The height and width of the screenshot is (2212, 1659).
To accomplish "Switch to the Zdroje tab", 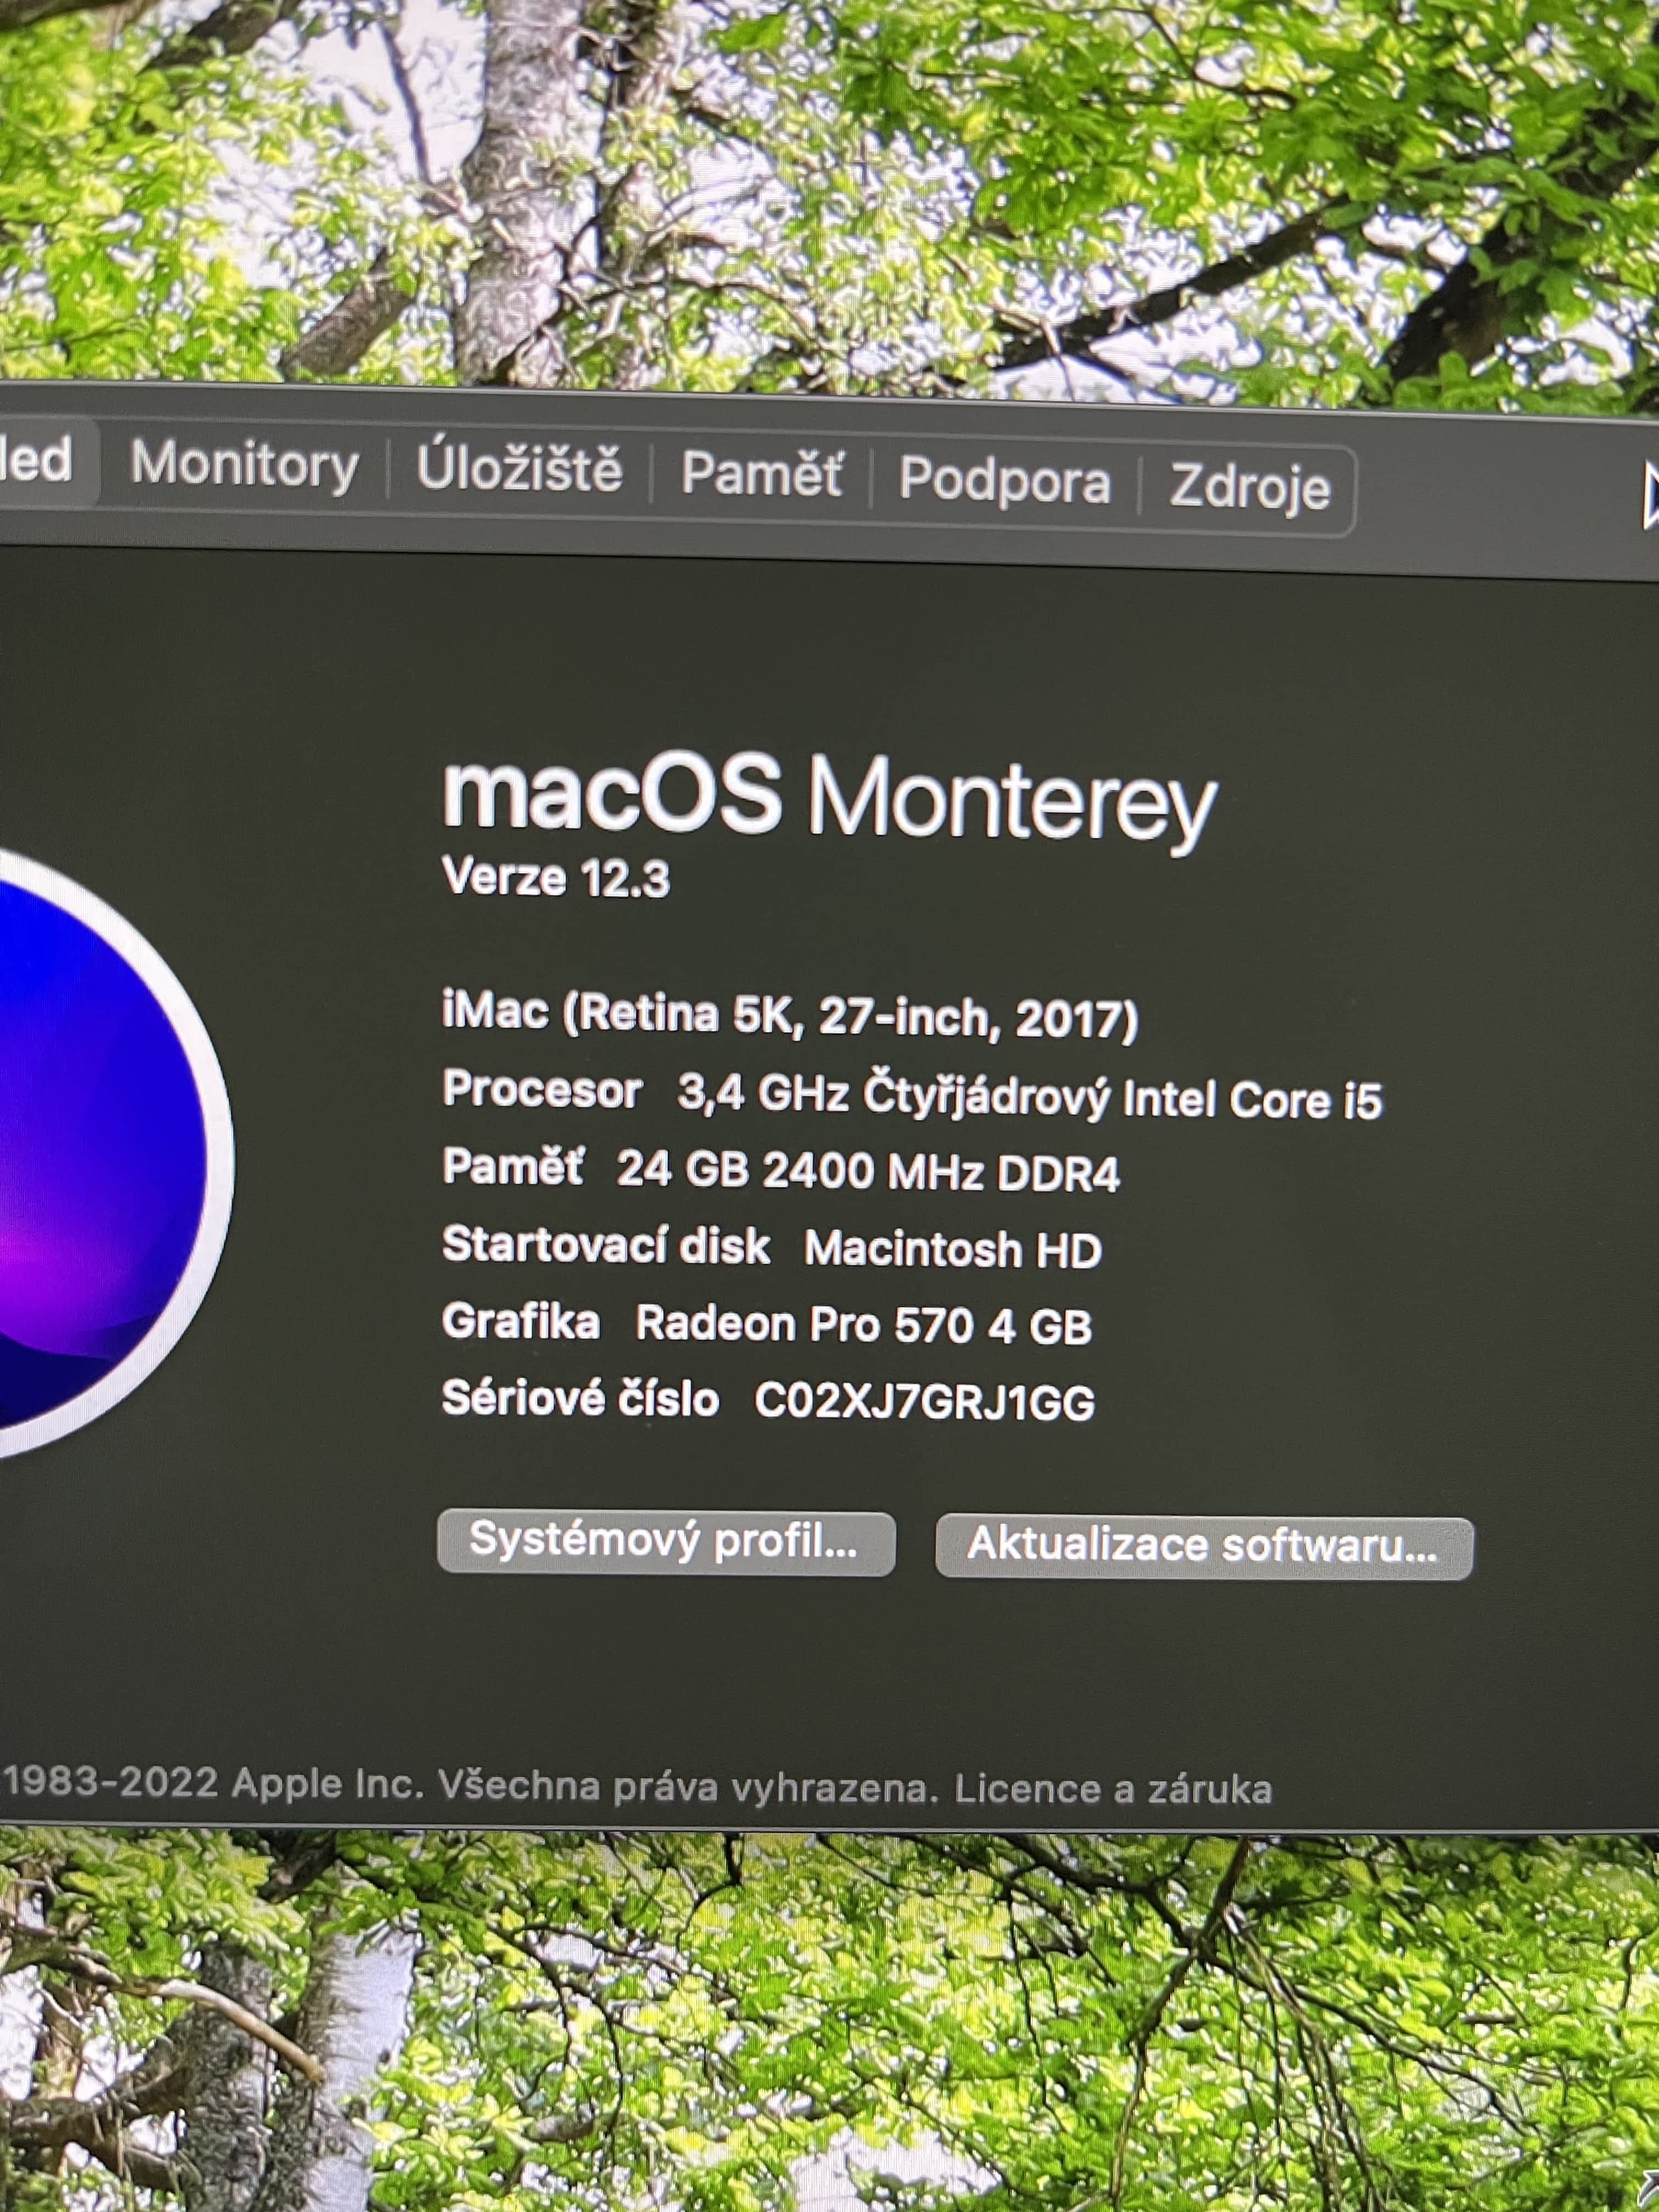I will [1249, 487].
